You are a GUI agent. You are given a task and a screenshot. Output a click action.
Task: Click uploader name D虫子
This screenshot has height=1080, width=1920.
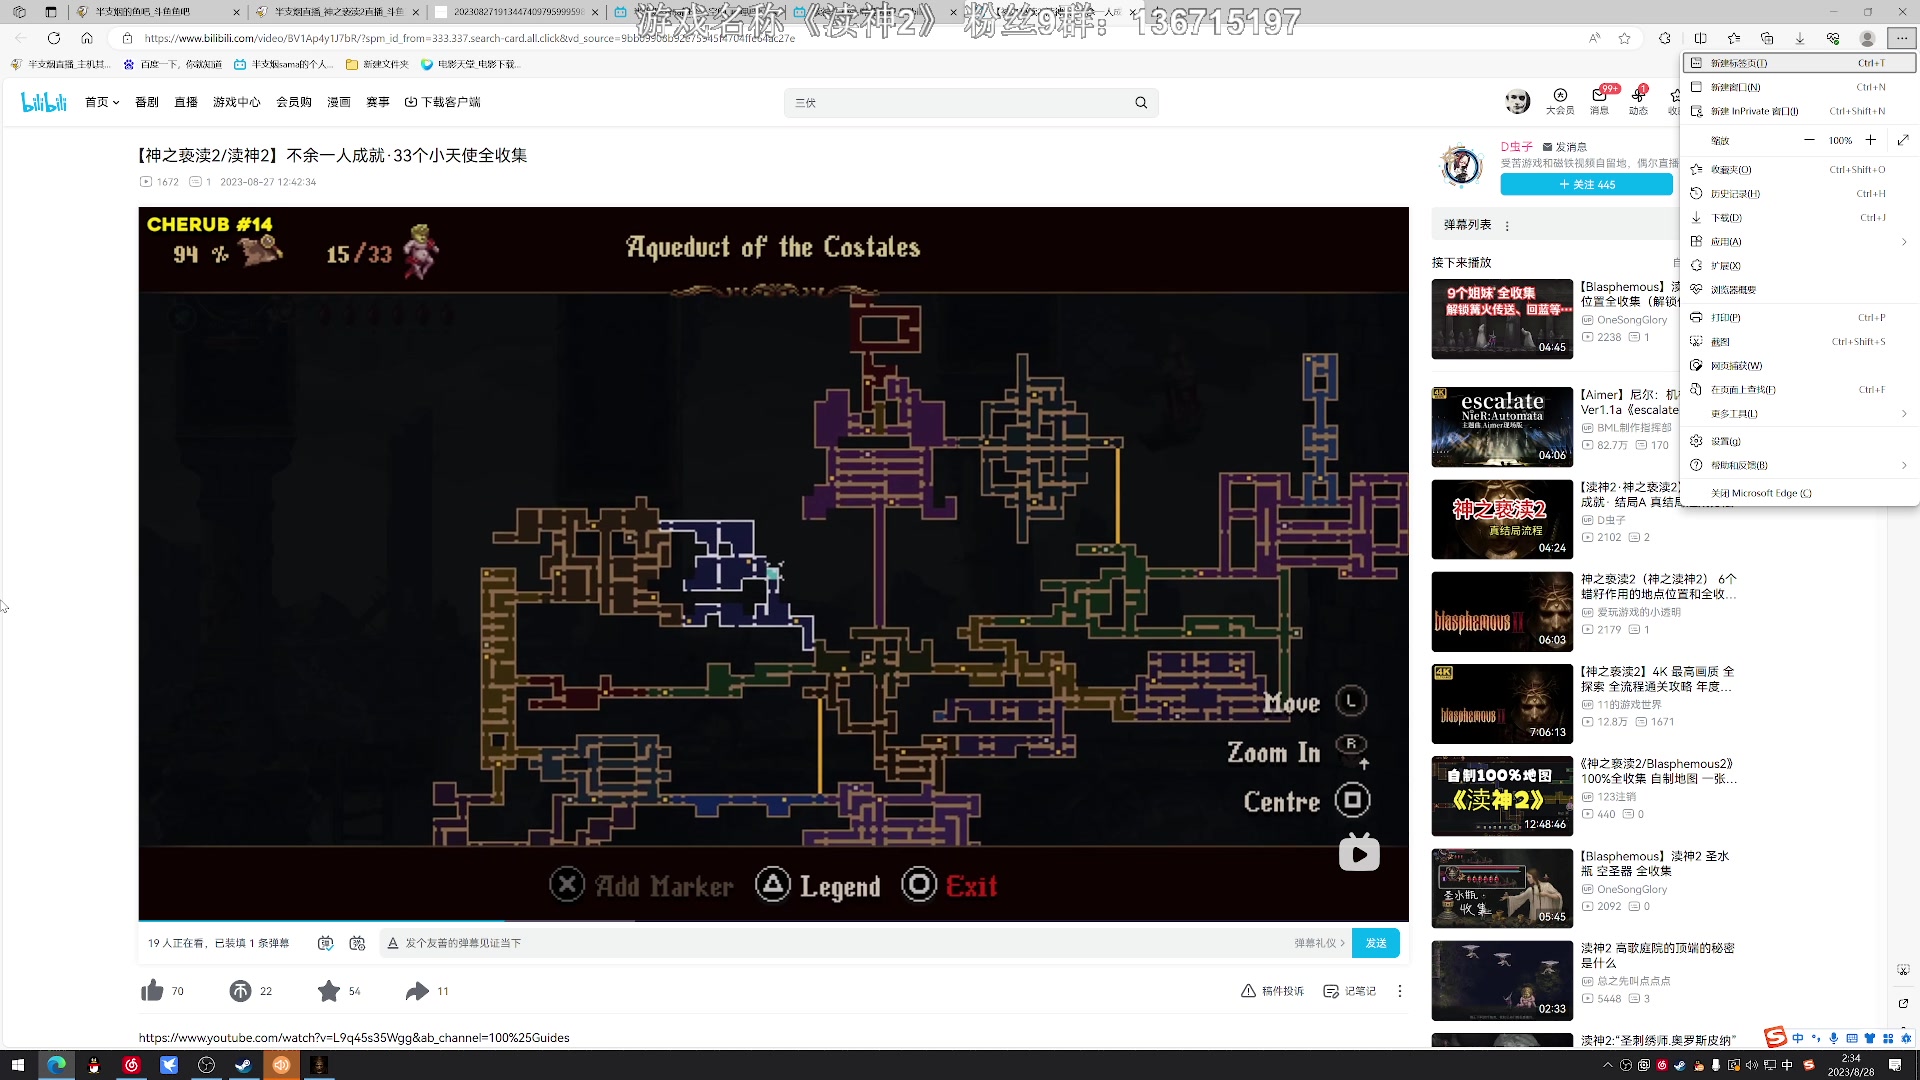coord(1516,147)
